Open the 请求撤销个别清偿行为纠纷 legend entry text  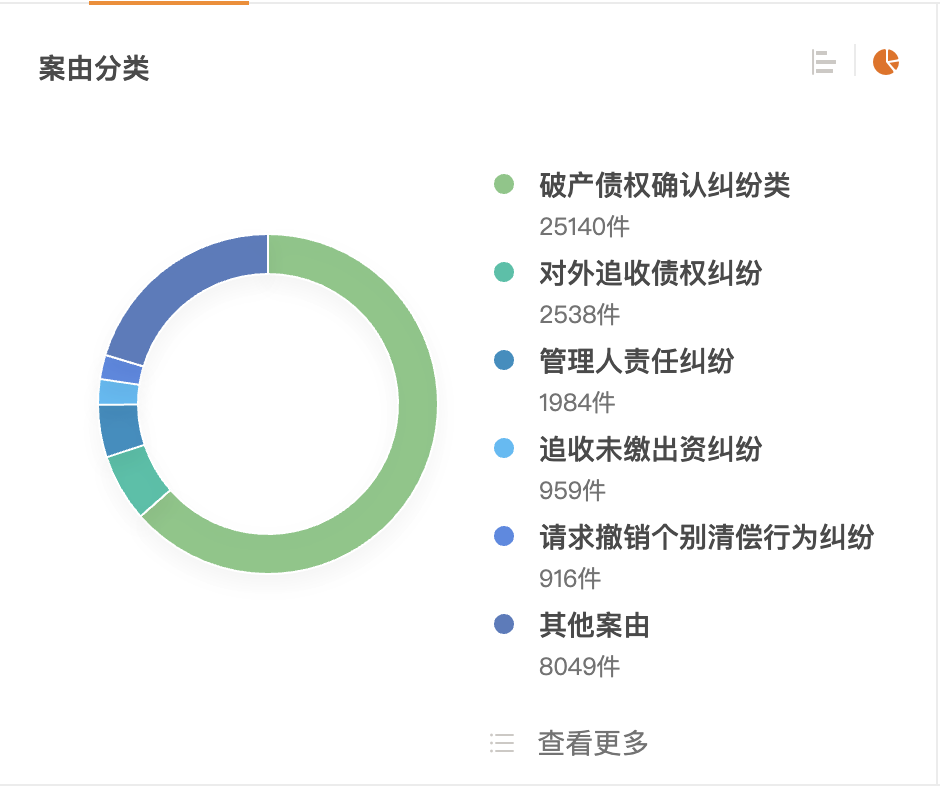[706, 537]
